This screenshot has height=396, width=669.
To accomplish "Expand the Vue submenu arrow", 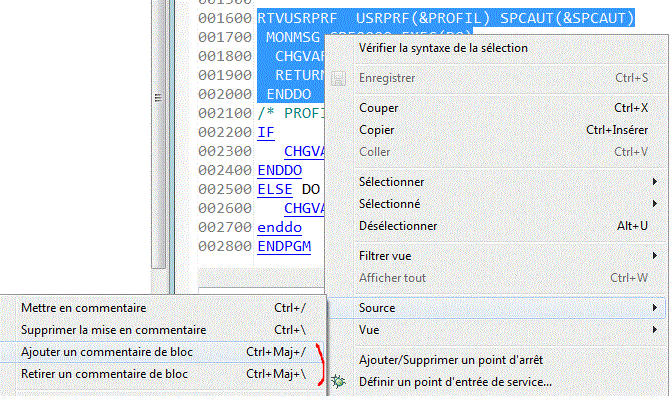I will 655,330.
